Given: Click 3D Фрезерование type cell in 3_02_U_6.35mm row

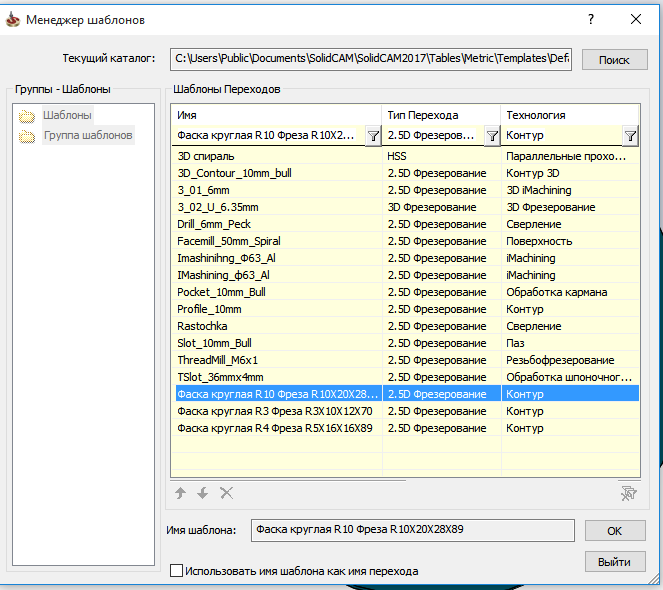Looking at the screenshot, I should tap(442, 207).
